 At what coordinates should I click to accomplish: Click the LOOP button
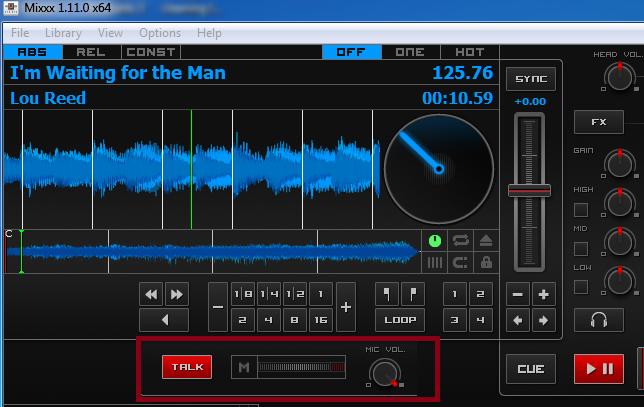click(x=400, y=320)
